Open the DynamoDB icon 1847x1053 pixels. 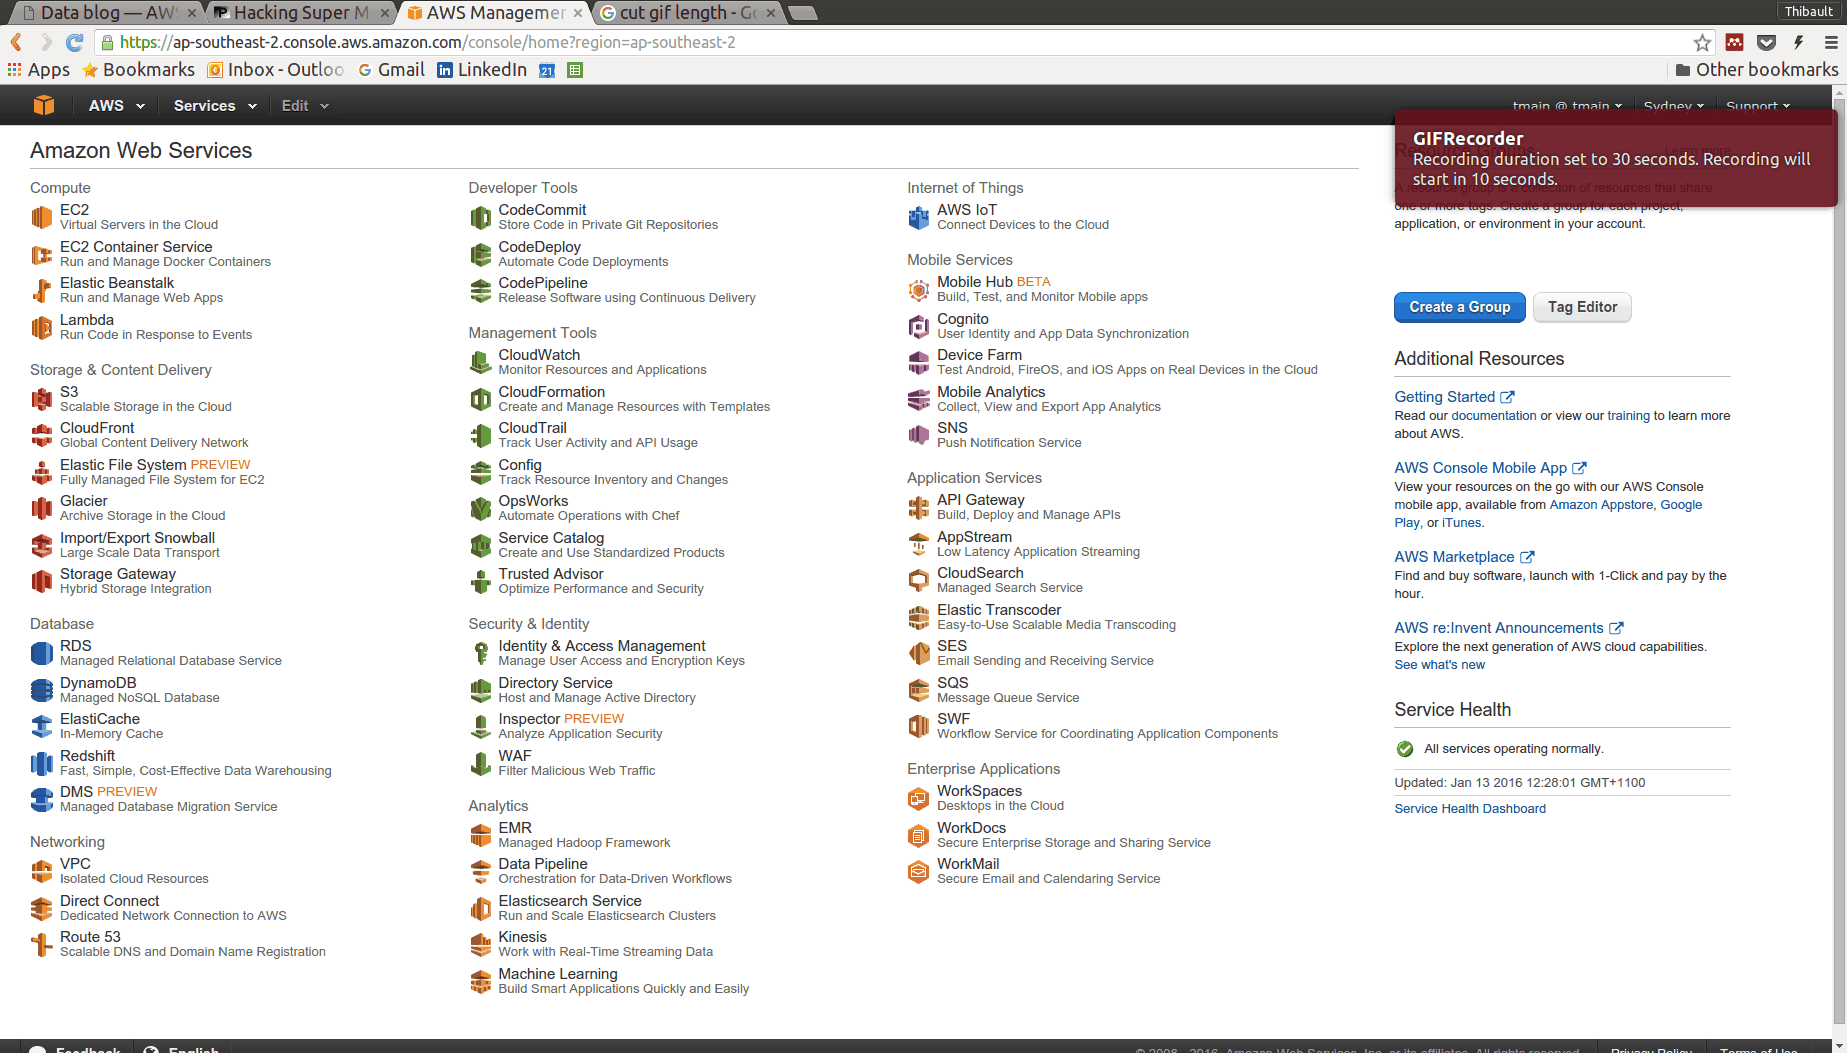(x=42, y=690)
